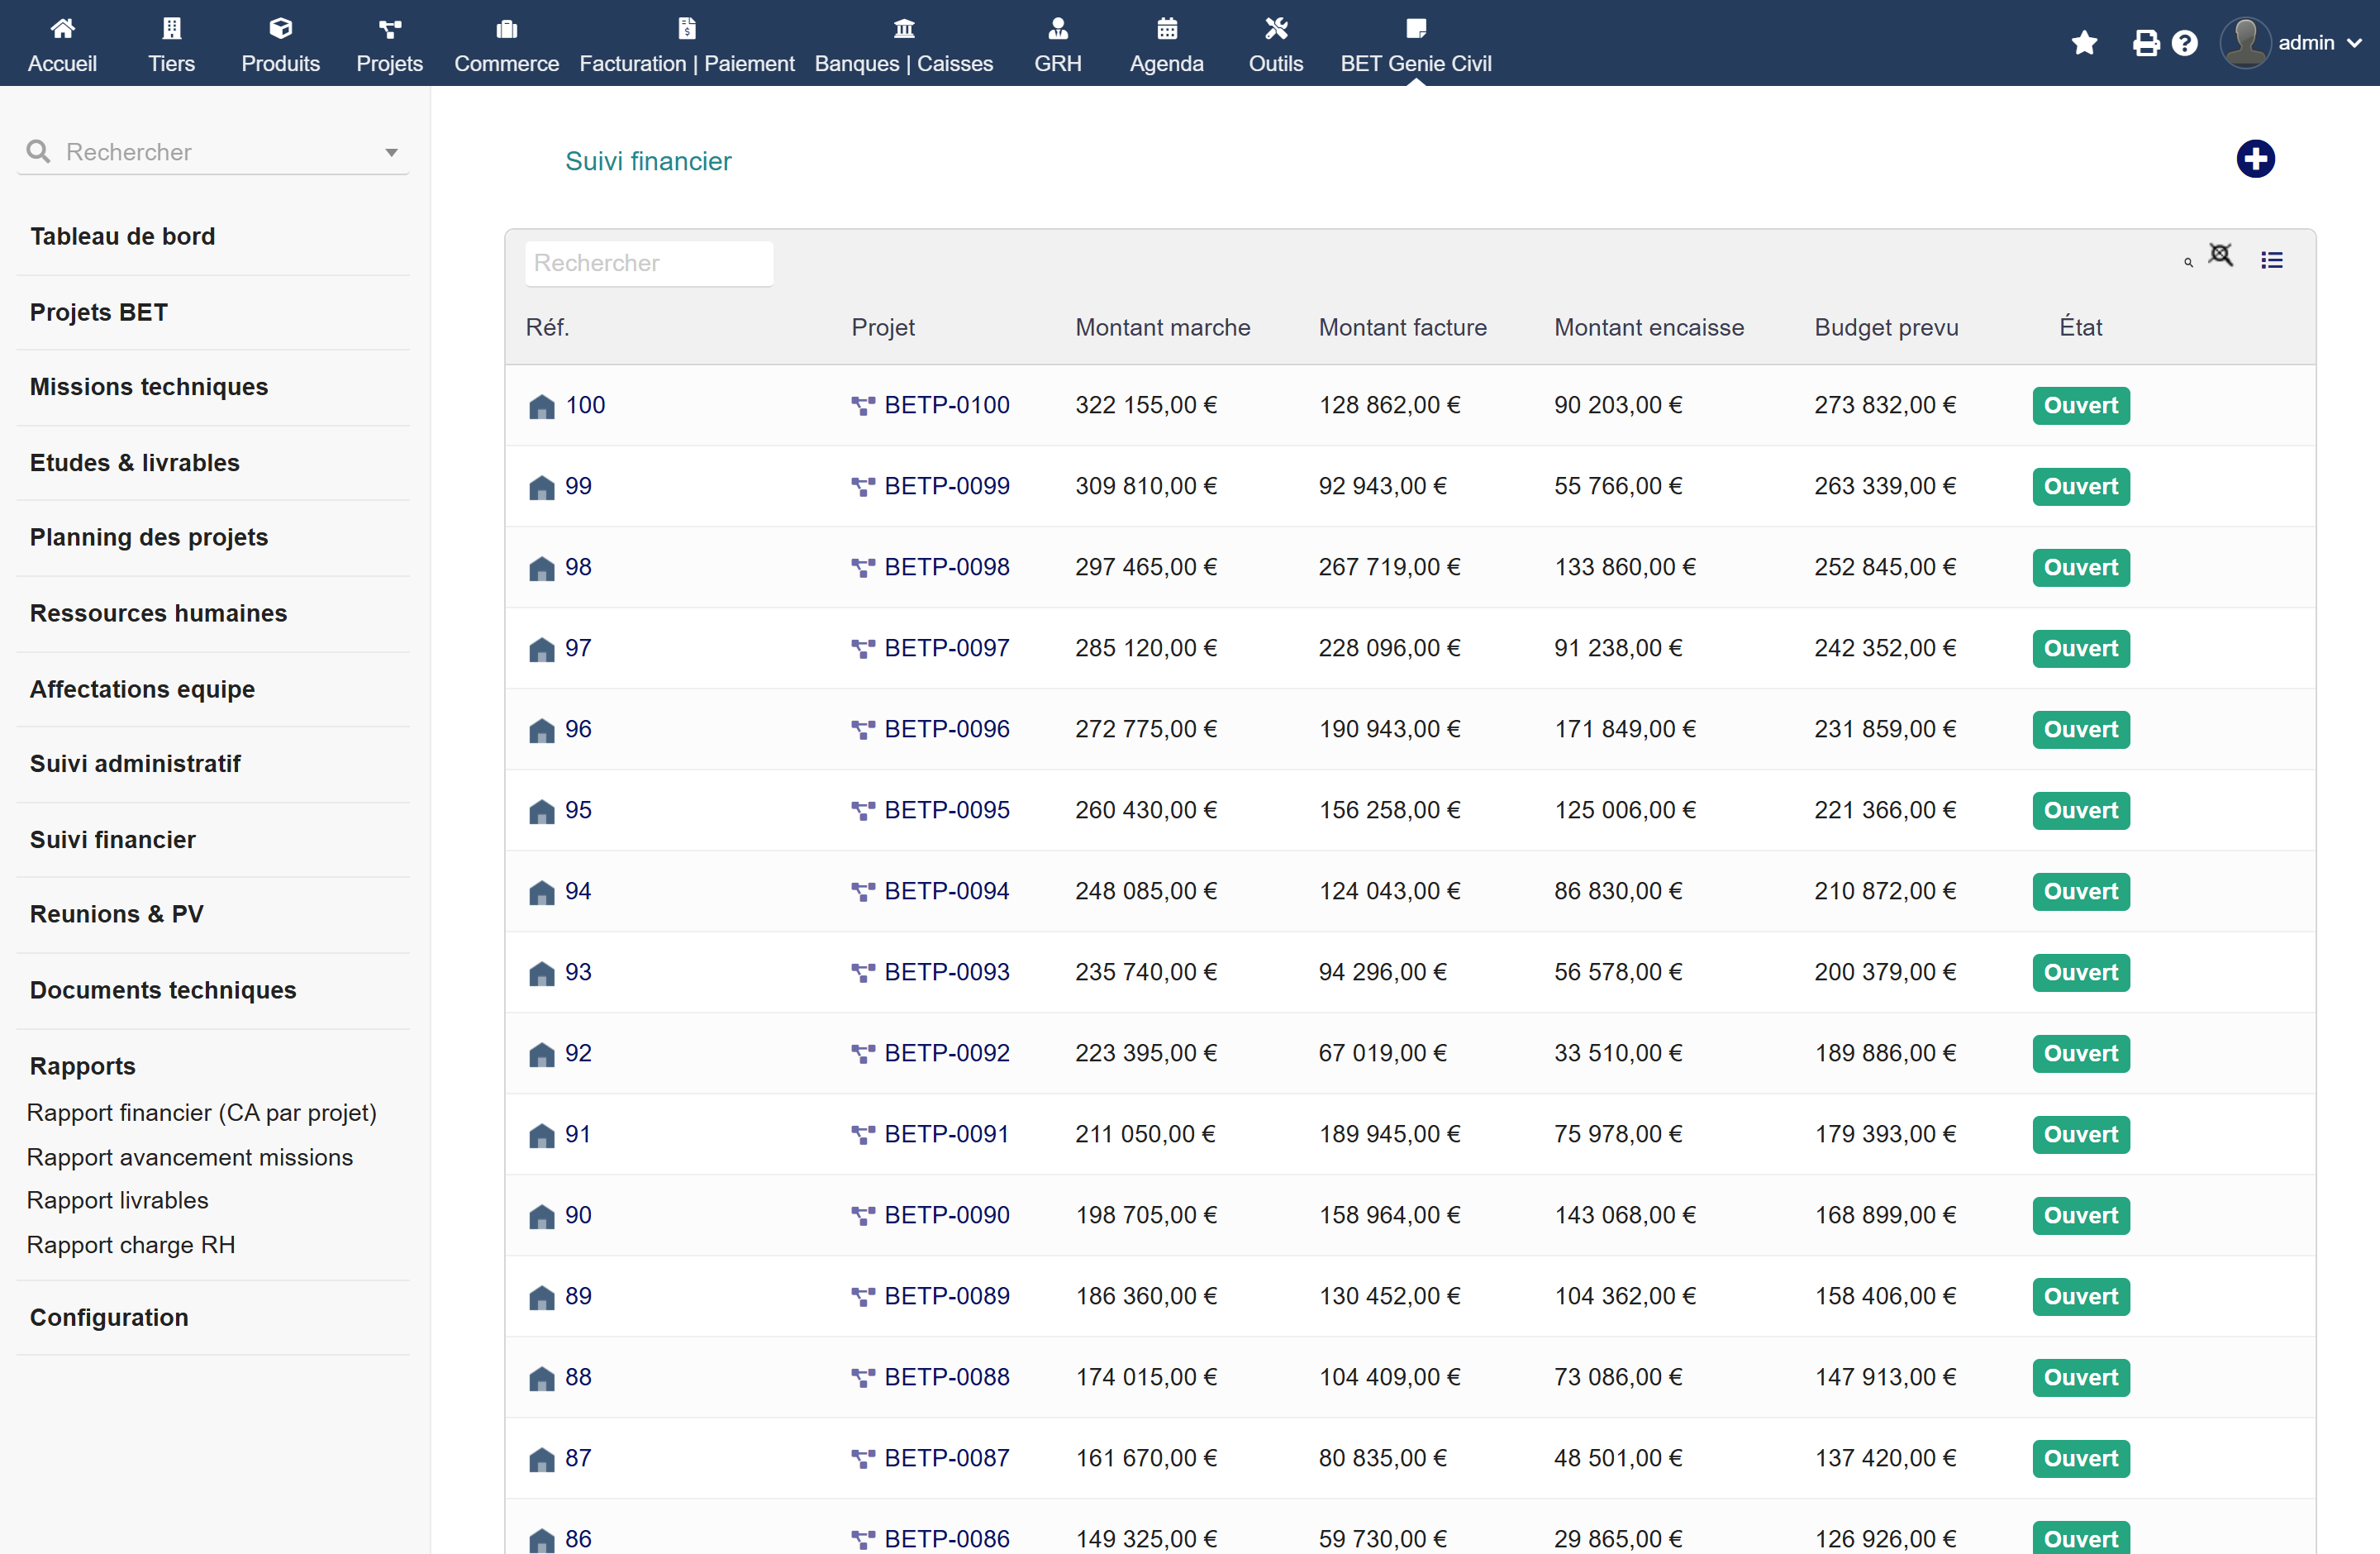Open project link BETP-0098
The width and height of the screenshot is (2380, 1554).
[946, 567]
